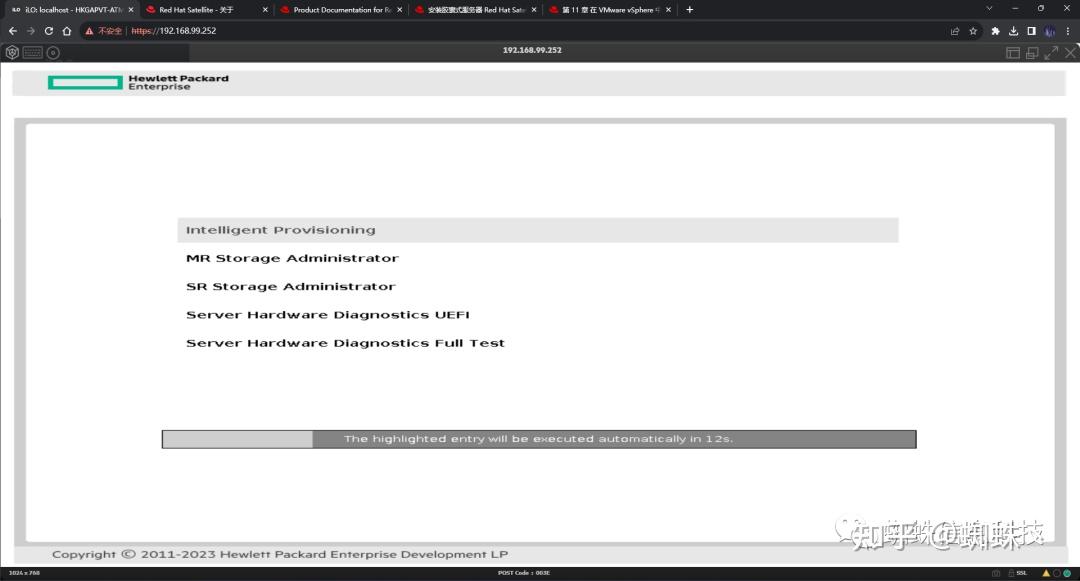1080x581 pixels.
Task: Reload the iLO remote console page
Action: pos(49,30)
